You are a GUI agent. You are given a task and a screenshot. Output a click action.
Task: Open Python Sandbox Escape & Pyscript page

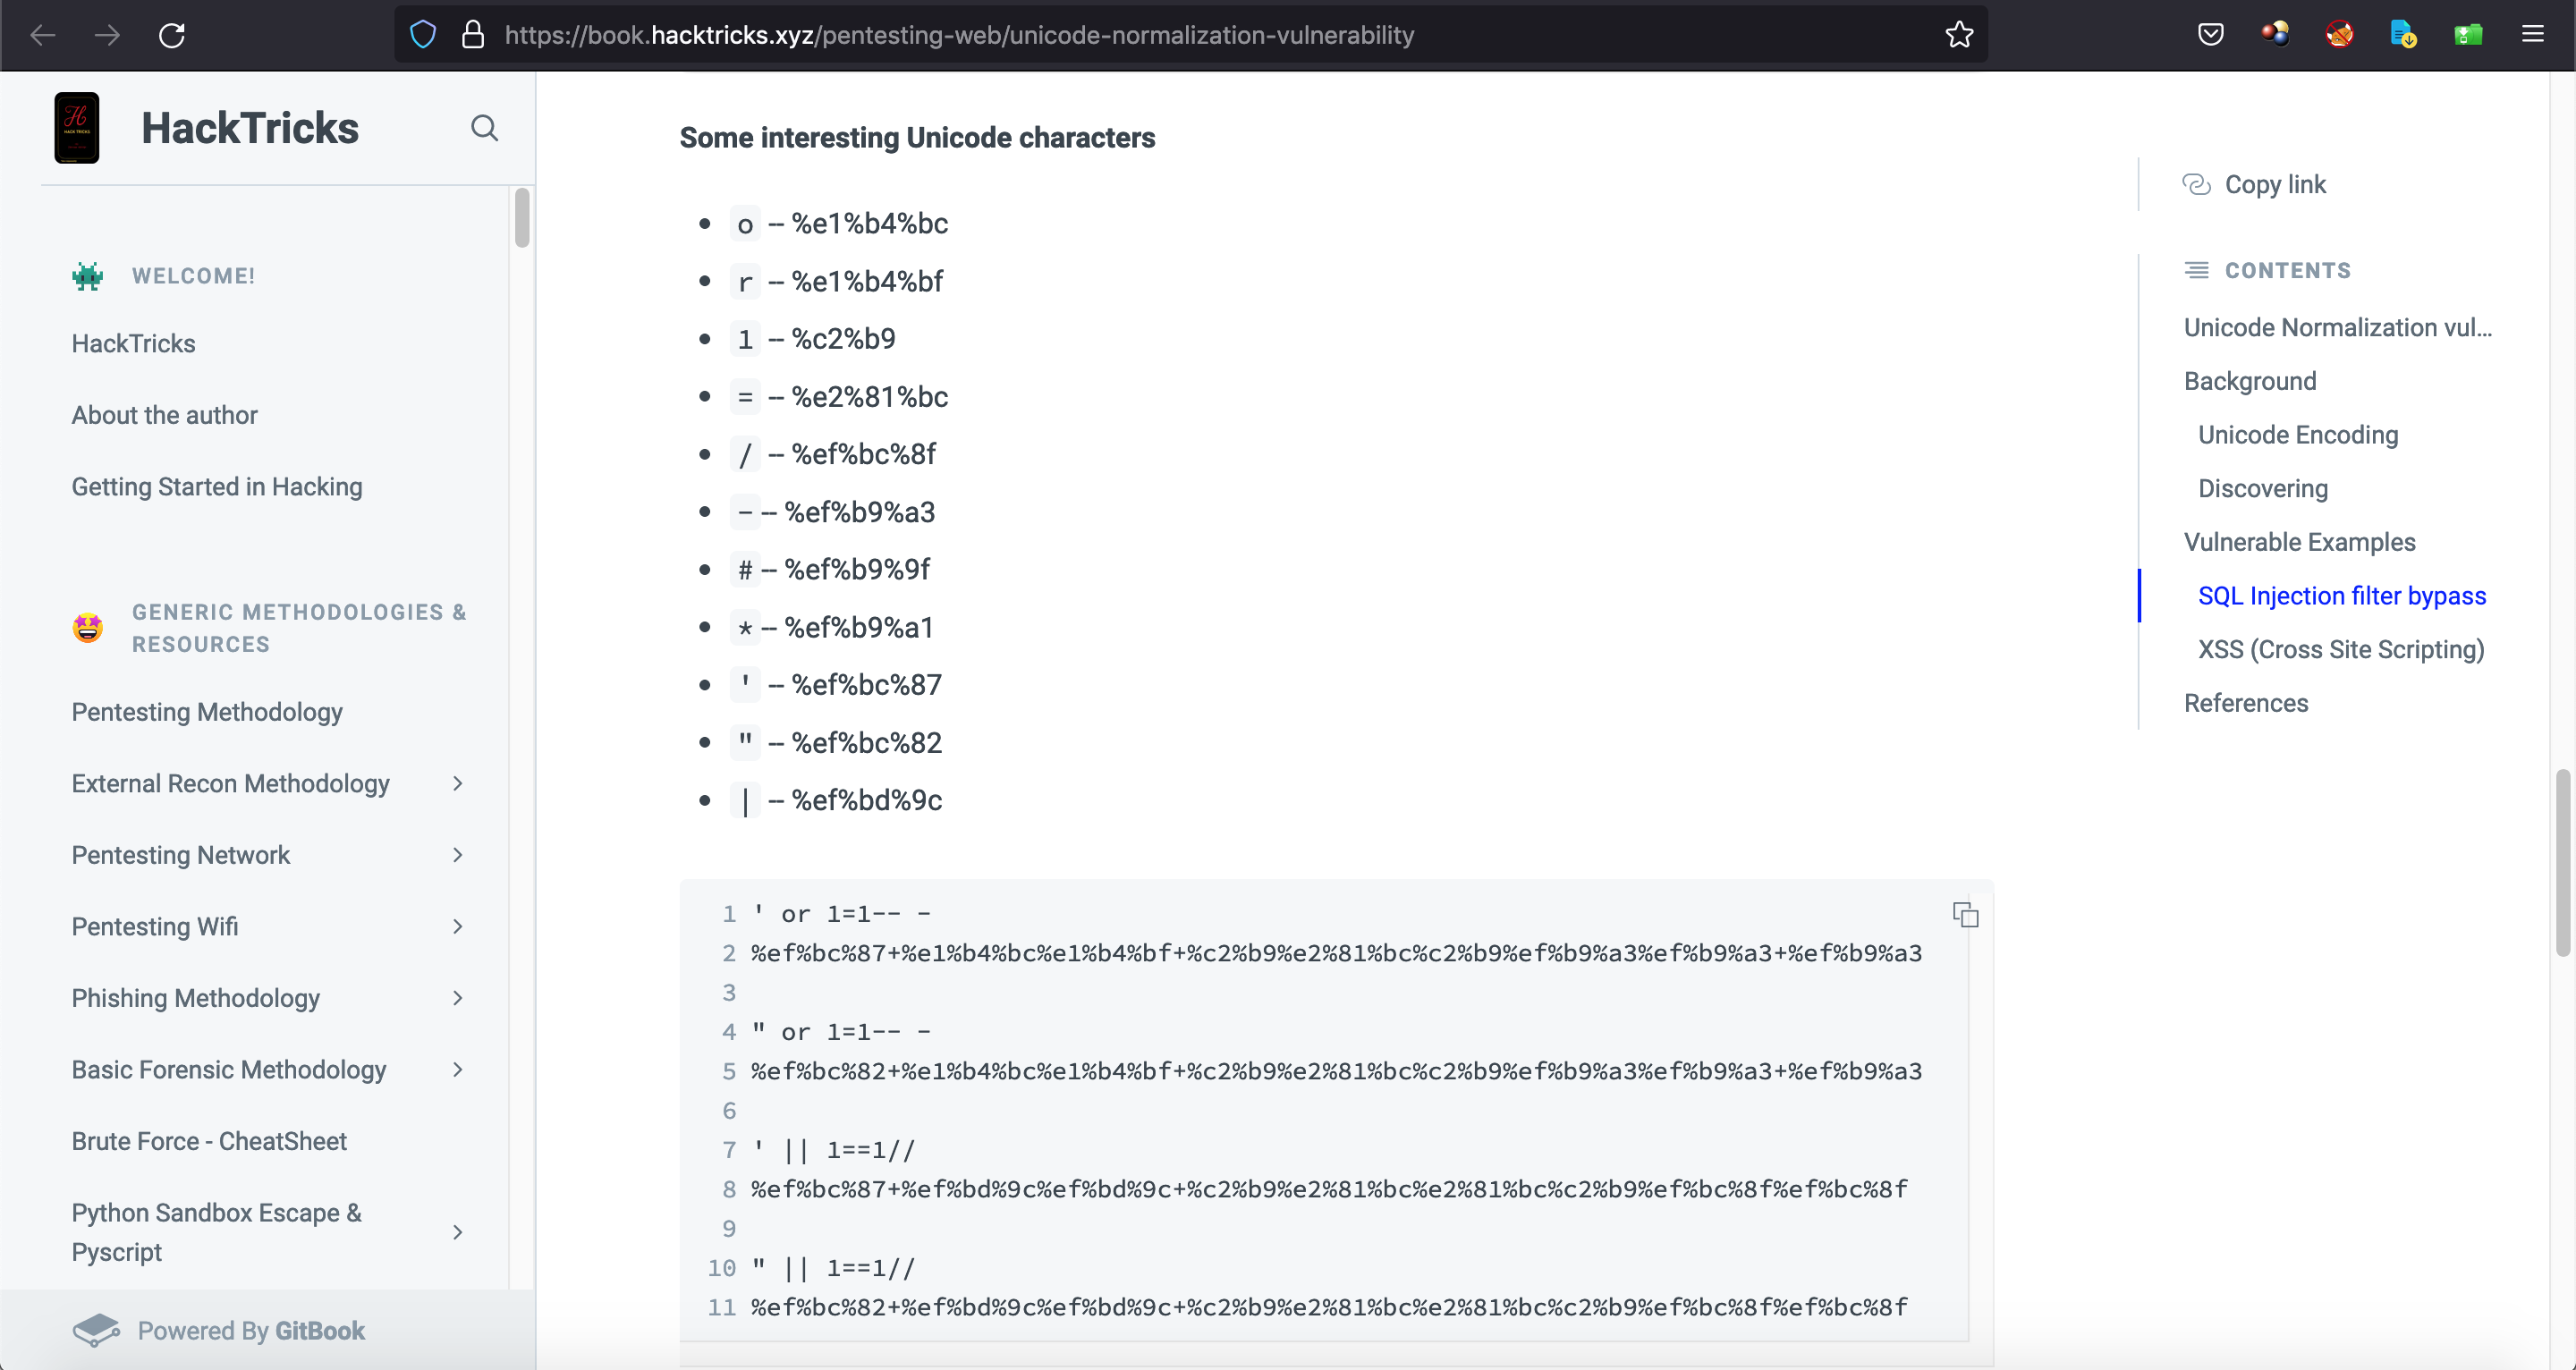coord(216,1232)
